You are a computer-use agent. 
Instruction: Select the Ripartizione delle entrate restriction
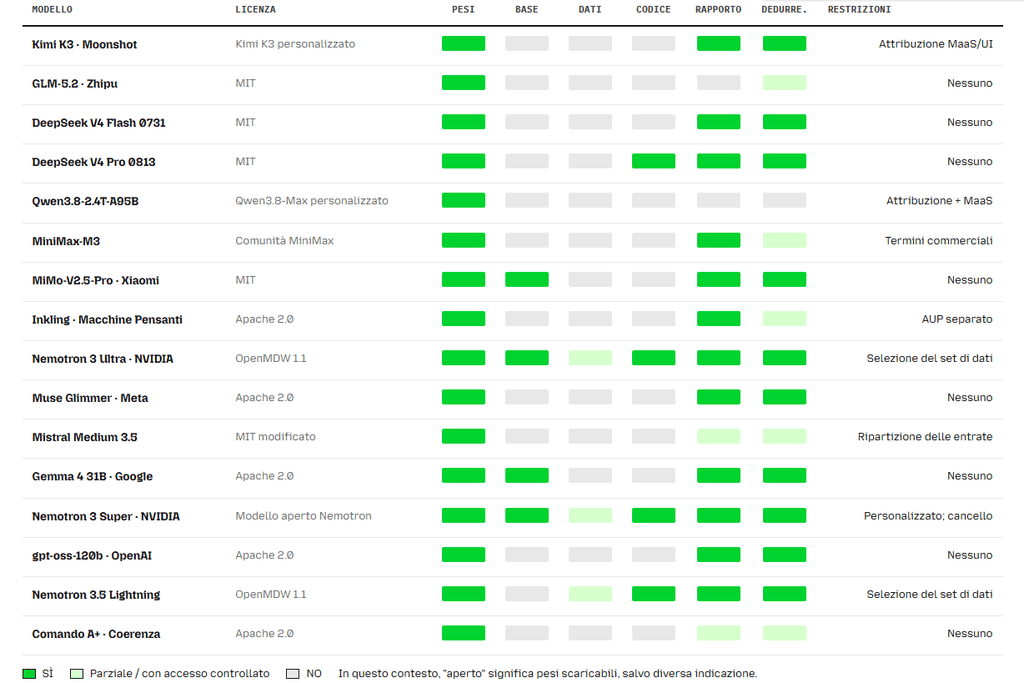click(x=925, y=436)
